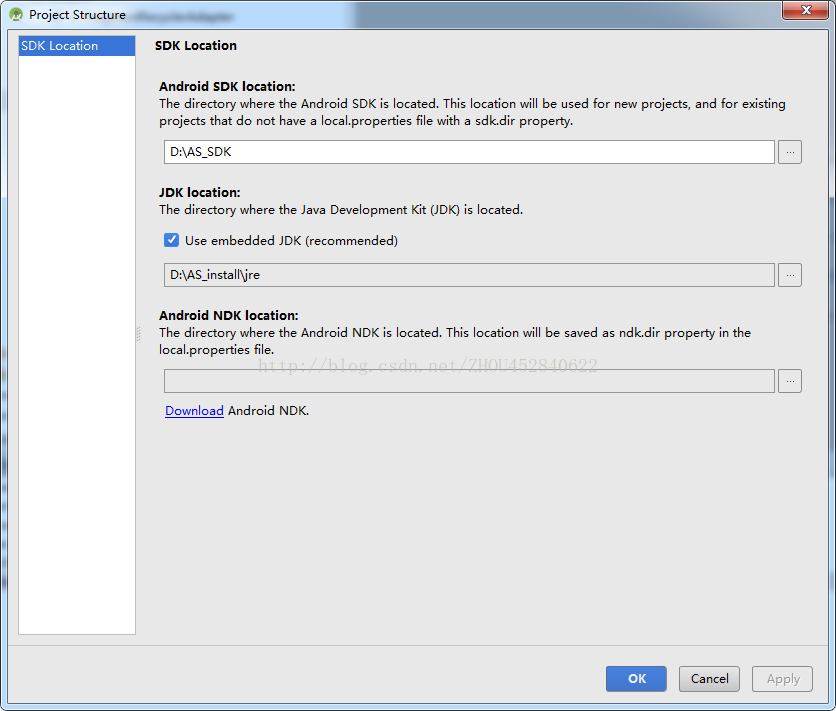836x711 pixels.
Task: Click the 'Use embedded JDK (recommended)' label
Action: (x=291, y=241)
